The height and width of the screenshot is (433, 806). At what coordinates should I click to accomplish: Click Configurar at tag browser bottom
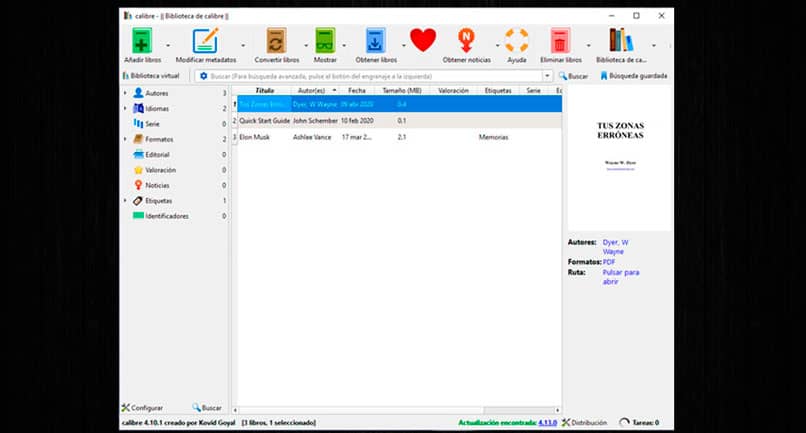coord(142,408)
